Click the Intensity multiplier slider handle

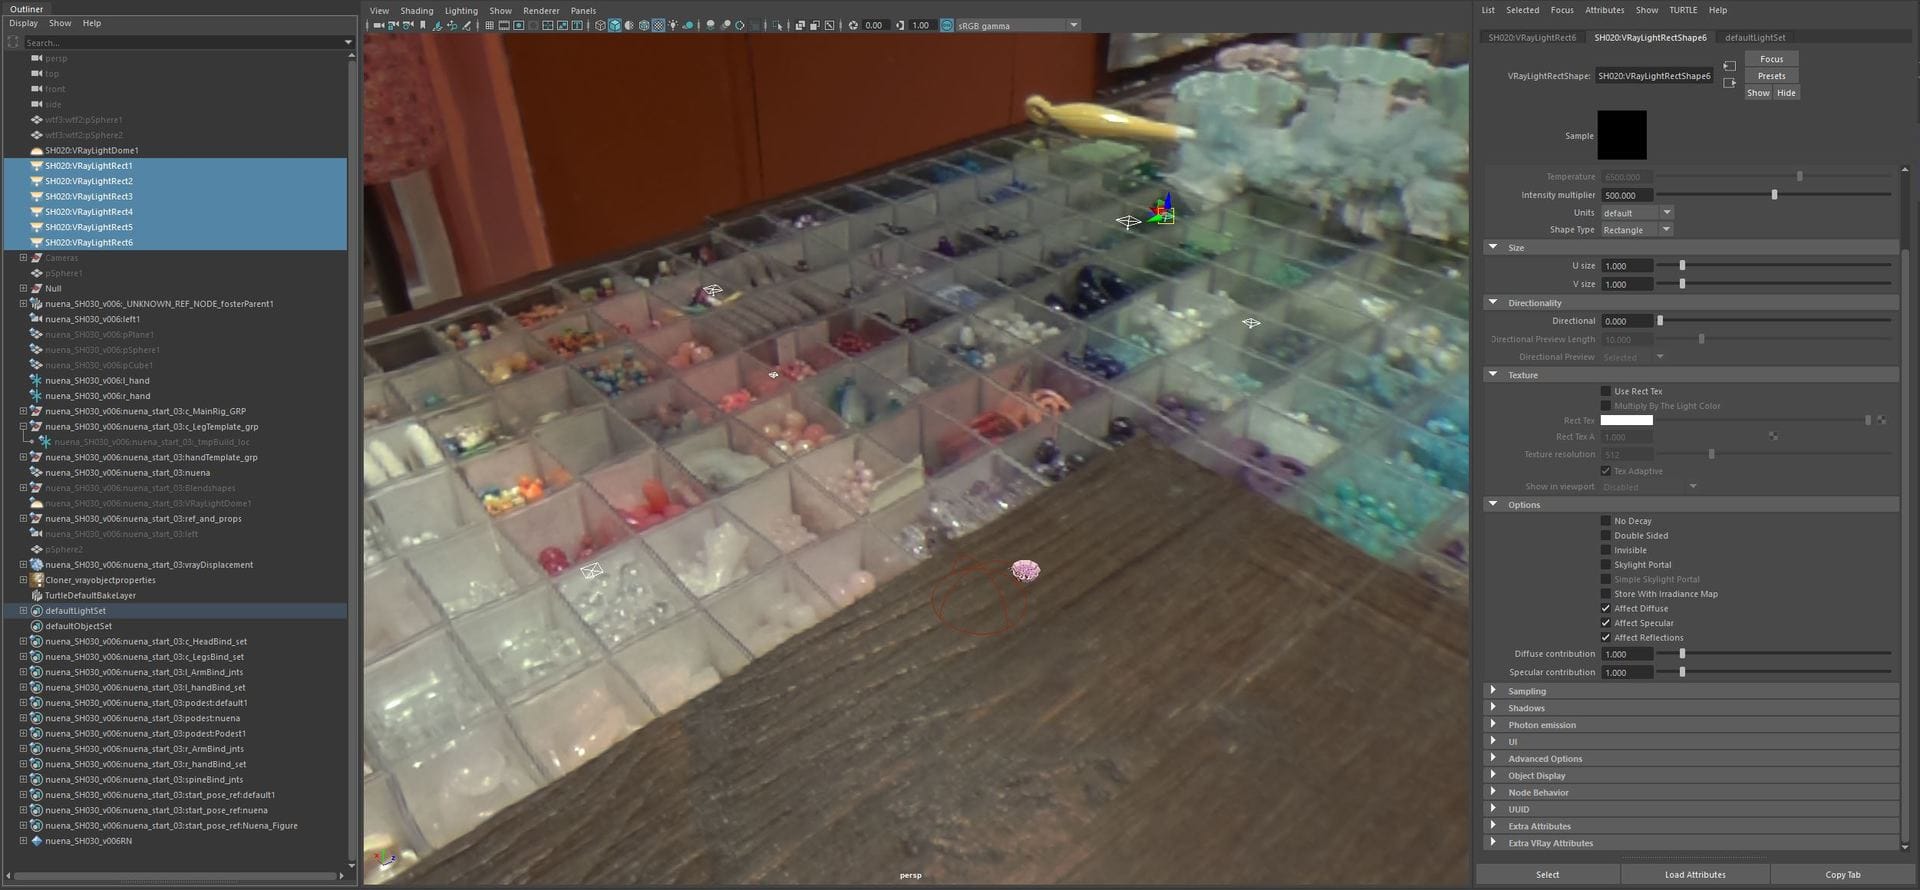(1774, 195)
